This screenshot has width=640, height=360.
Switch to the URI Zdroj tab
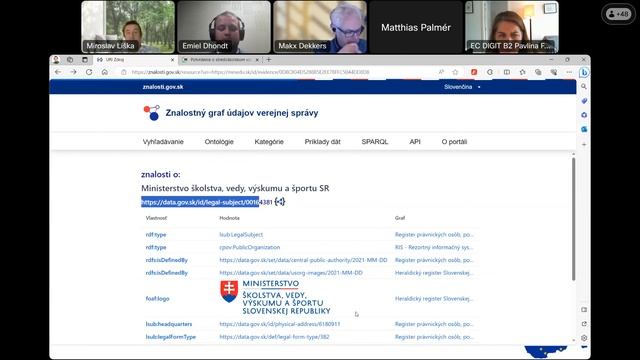135,60
